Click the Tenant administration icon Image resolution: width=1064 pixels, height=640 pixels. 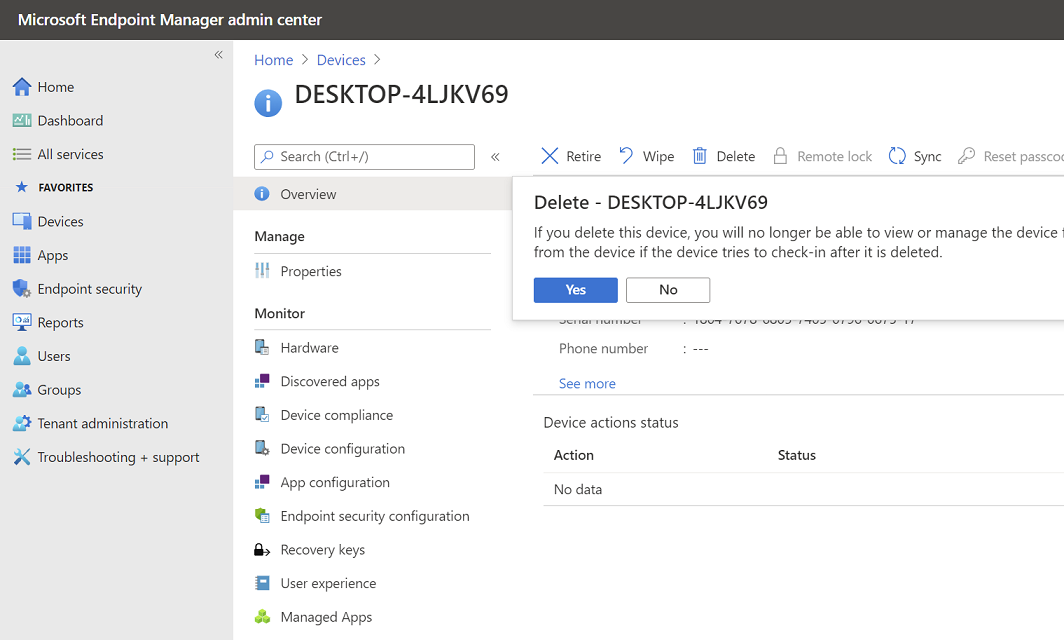21,424
